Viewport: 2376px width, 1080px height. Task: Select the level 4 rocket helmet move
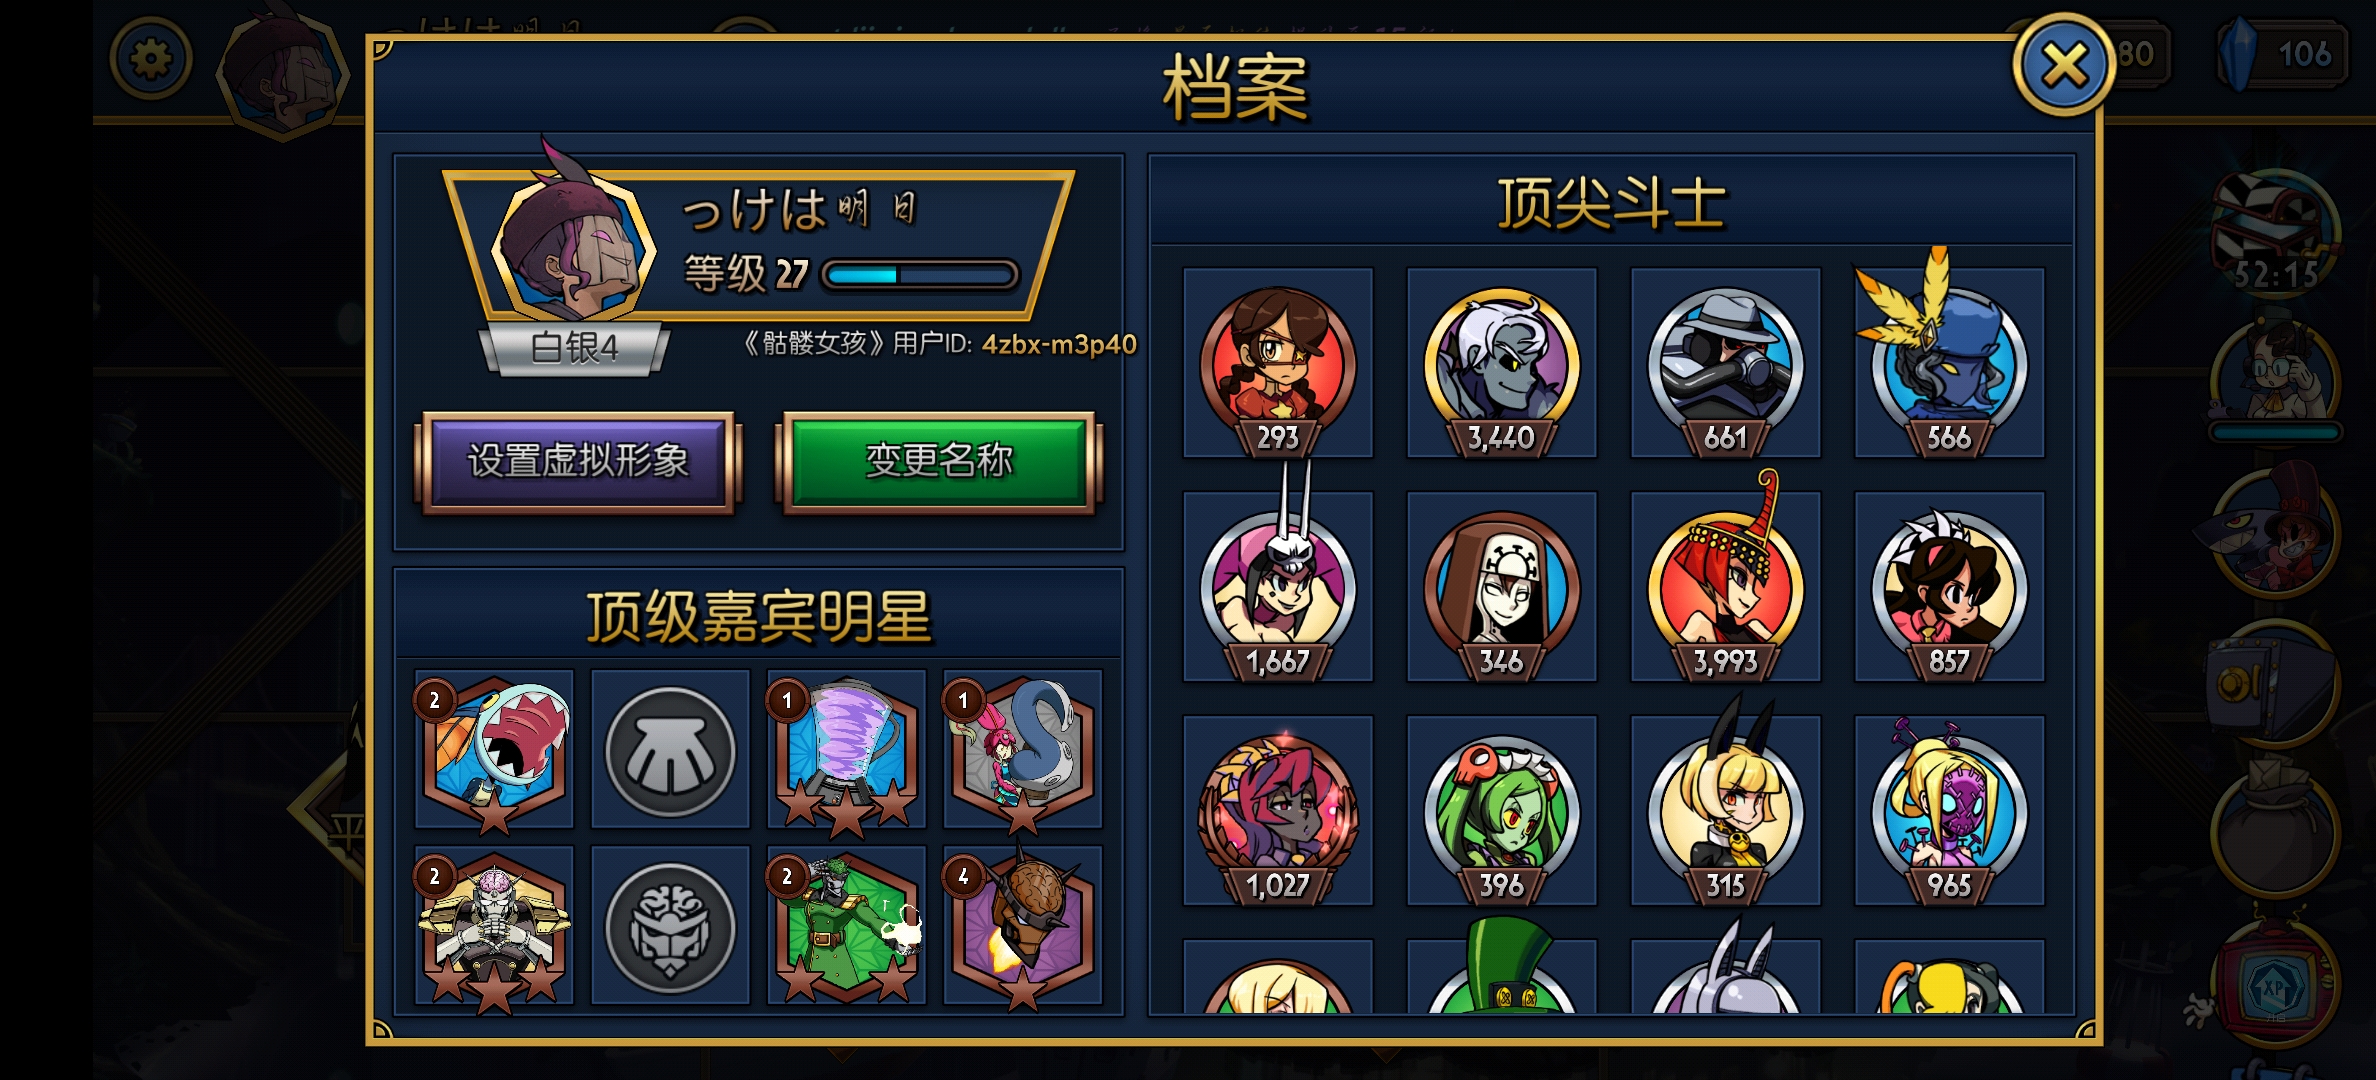coord(1022,925)
